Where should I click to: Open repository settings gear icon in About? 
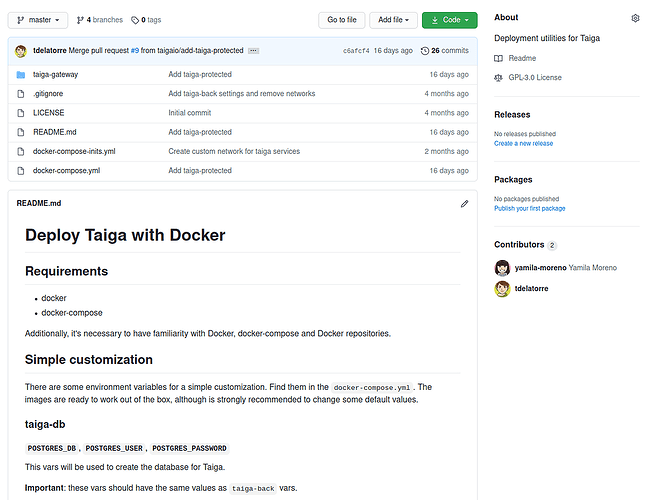(635, 18)
